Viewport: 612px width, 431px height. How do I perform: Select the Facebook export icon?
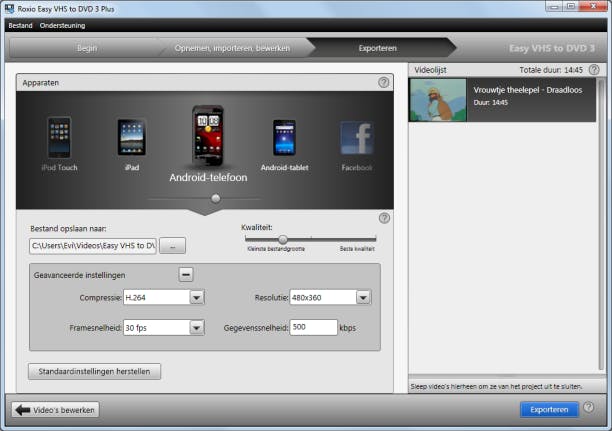[357, 137]
